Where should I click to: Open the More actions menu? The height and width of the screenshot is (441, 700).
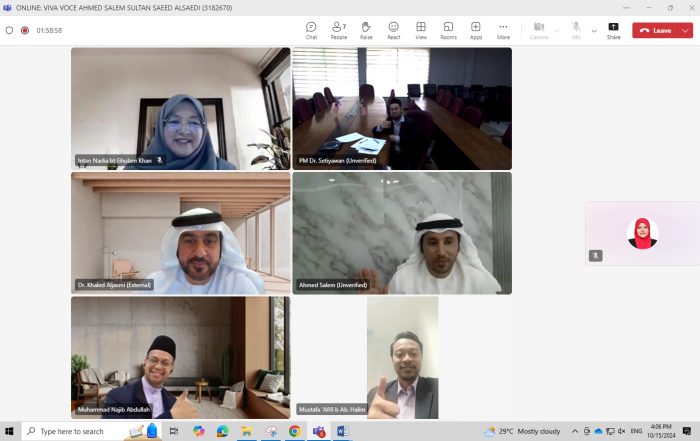pos(503,30)
